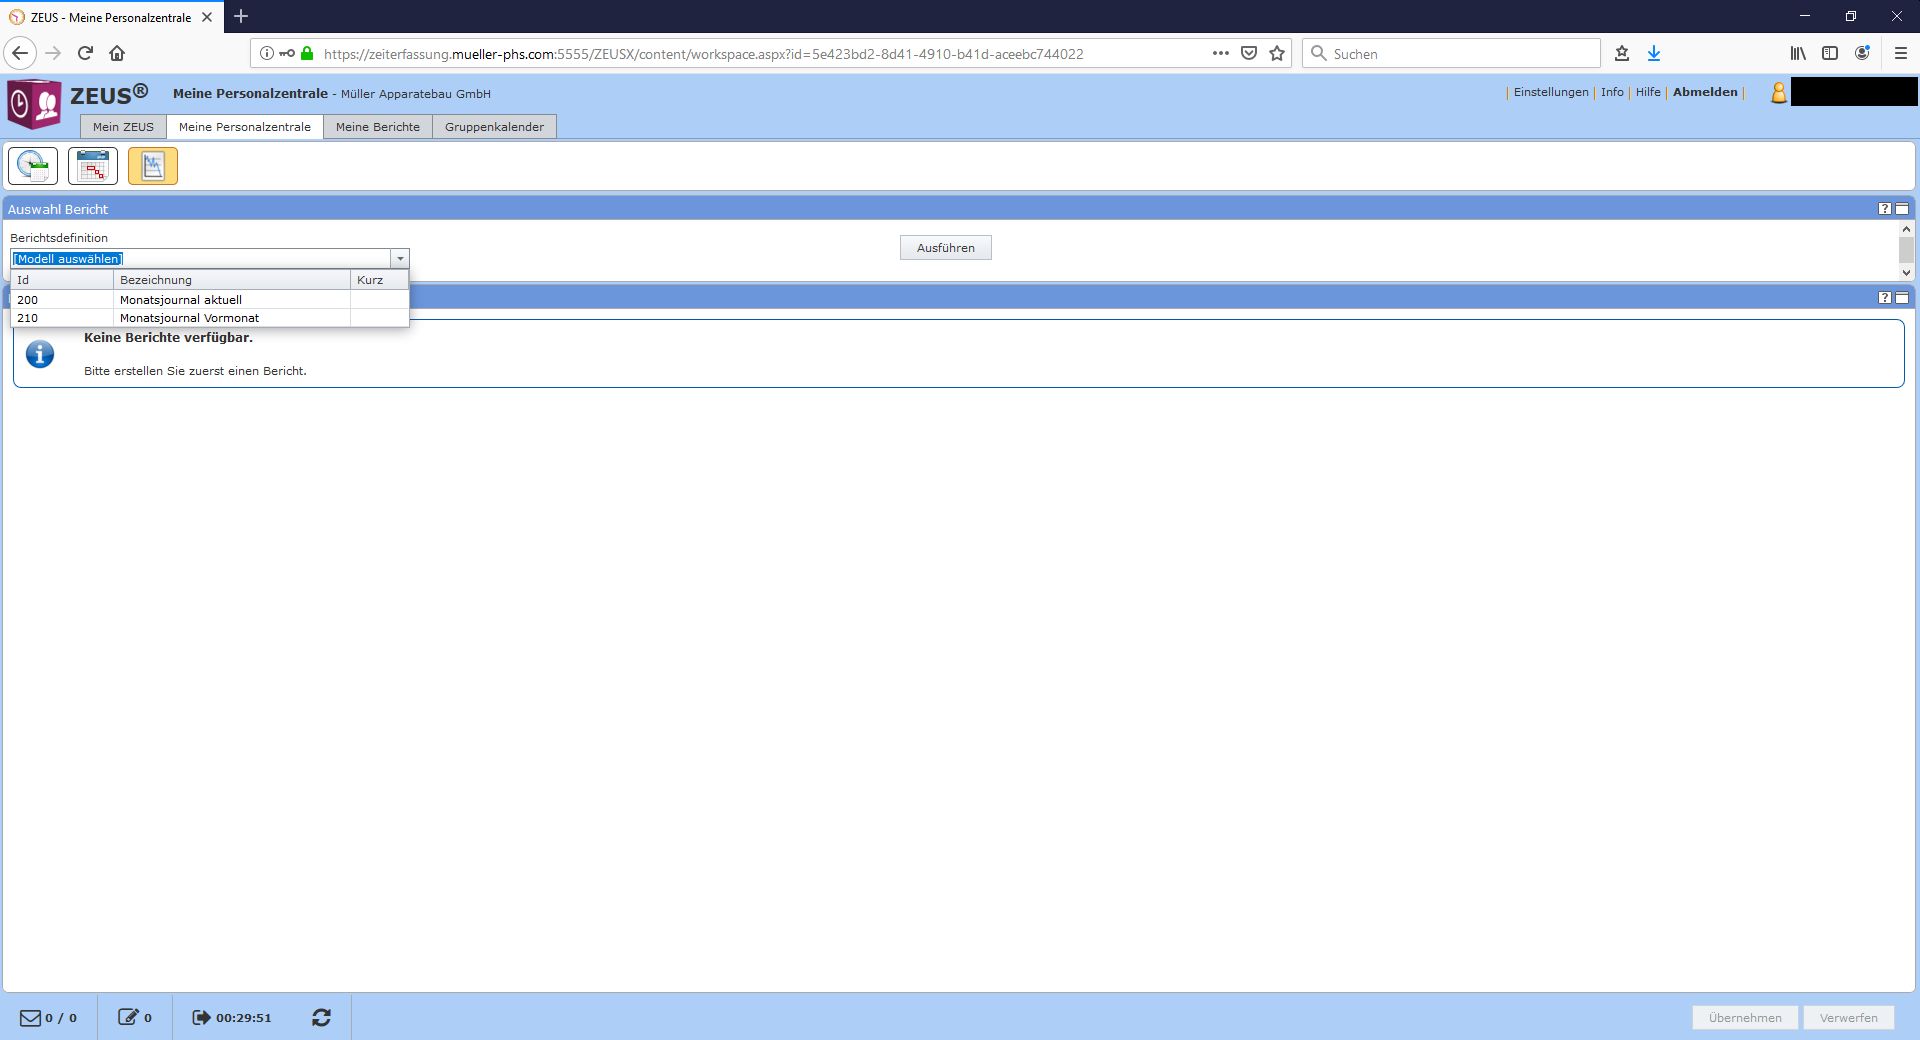This screenshot has width=1920, height=1040.
Task: Collapse the lower reports panel
Action: [x=1902, y=297]
